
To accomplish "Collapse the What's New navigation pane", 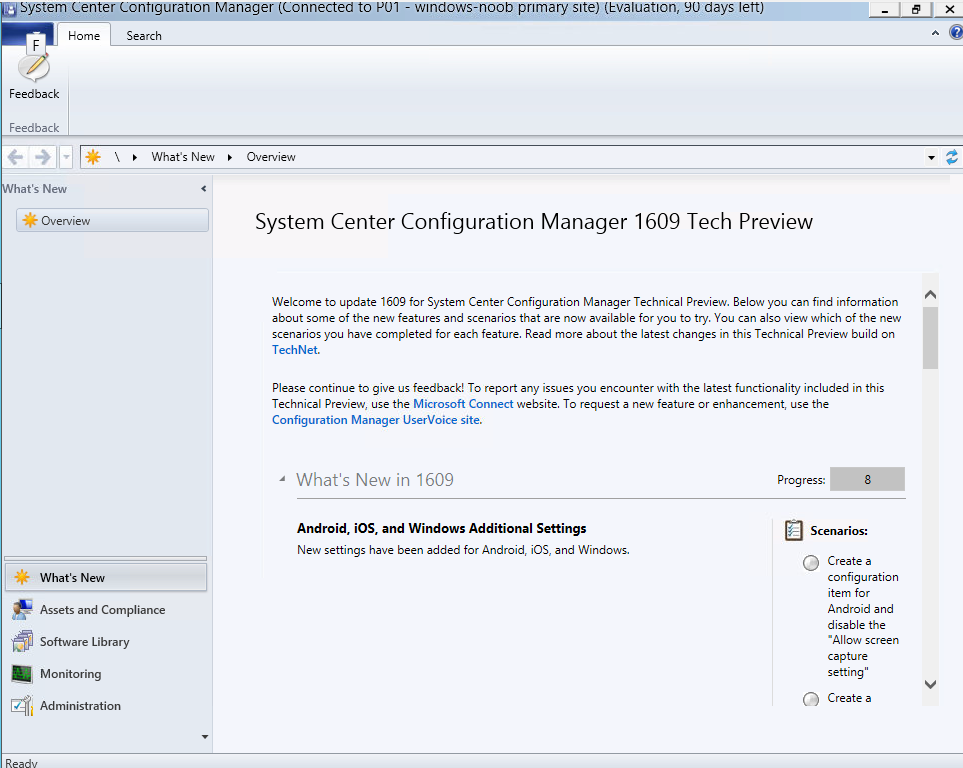I will coord(203,189).
